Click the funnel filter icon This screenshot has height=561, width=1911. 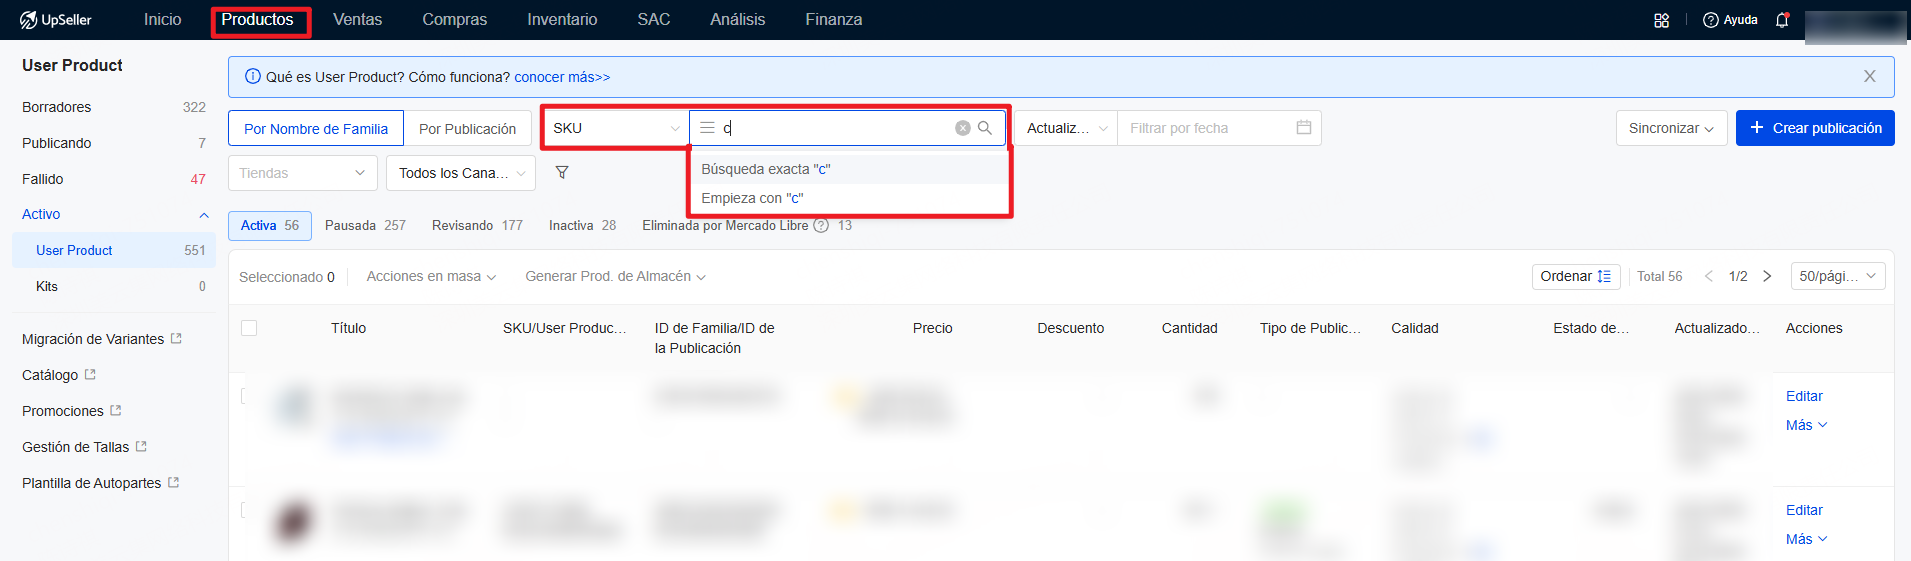pyautogui.click(x=562, y=173)
